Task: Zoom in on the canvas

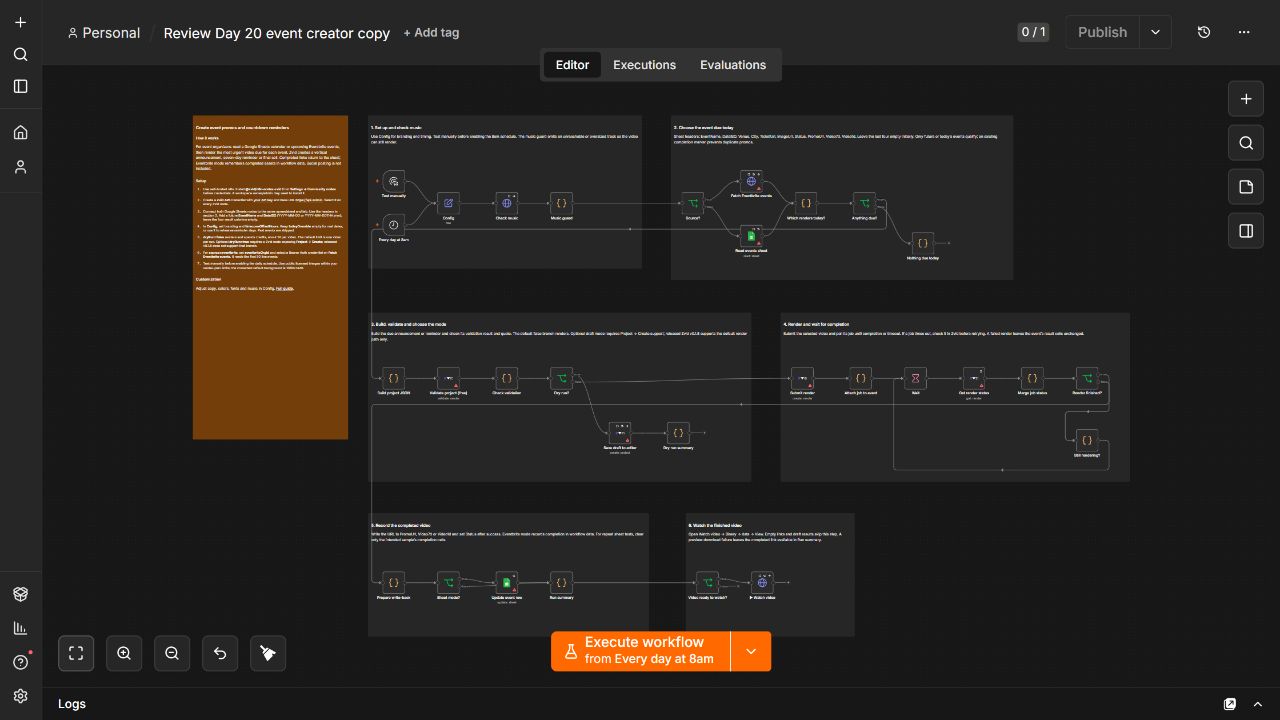Action: point(124,653)
